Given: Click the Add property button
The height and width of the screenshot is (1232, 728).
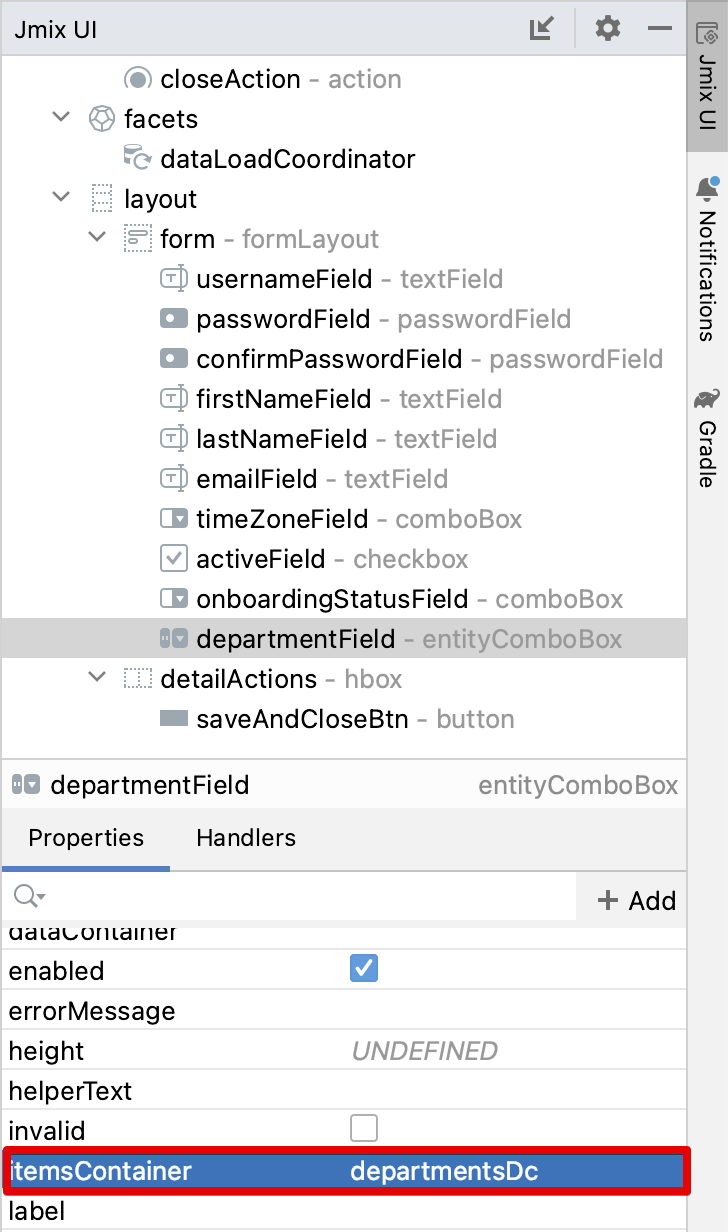Looking at the screenshot, I should pos(634,899).
